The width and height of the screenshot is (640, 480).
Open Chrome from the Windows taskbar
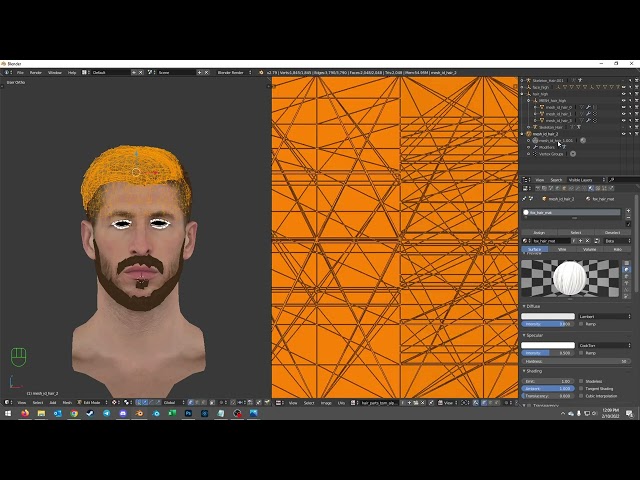[x=74, y=413]
